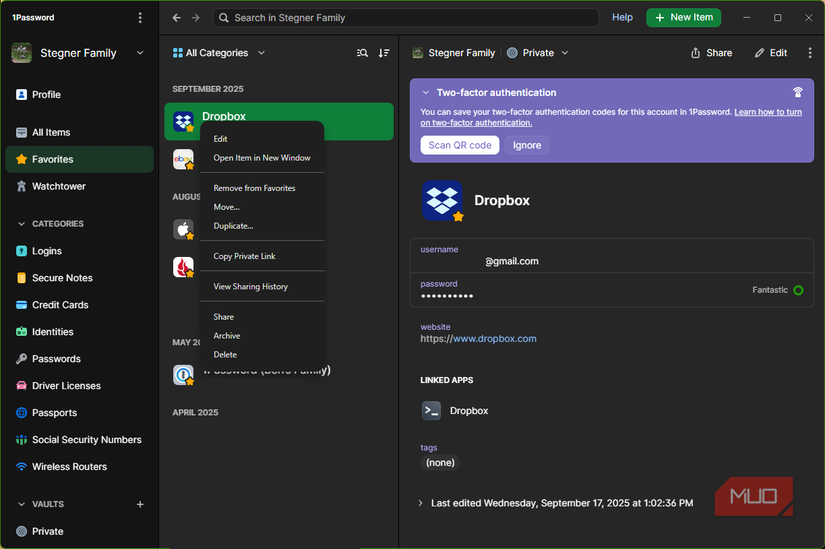
Task: Choose Share in the context menu
Action: pyautogui.click(x=261, y=317)
